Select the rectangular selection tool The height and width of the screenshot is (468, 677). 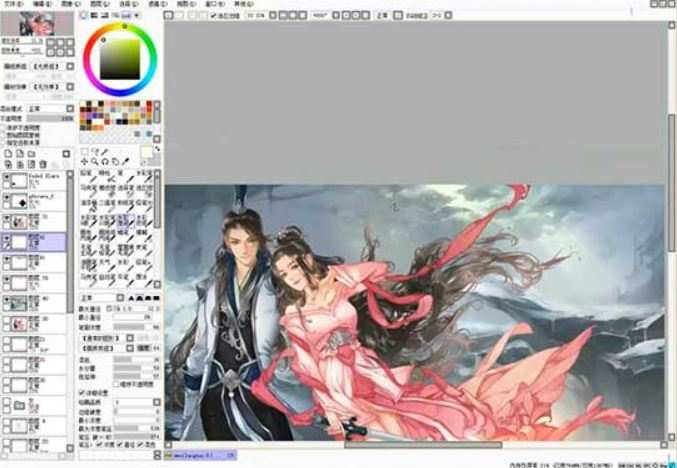coord(85,151)
